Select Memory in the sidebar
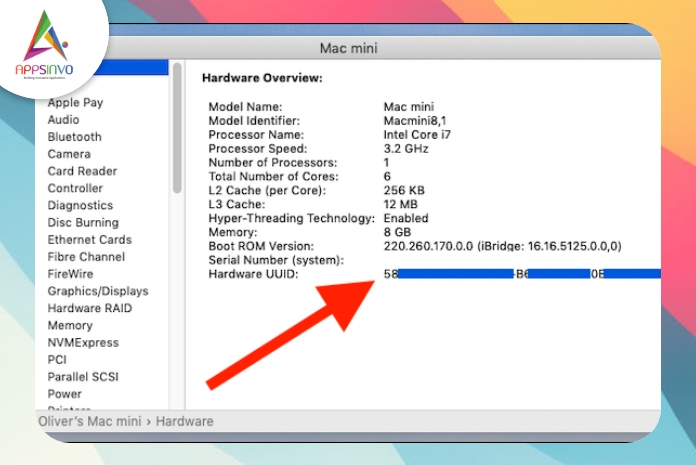 pos(70,325)
